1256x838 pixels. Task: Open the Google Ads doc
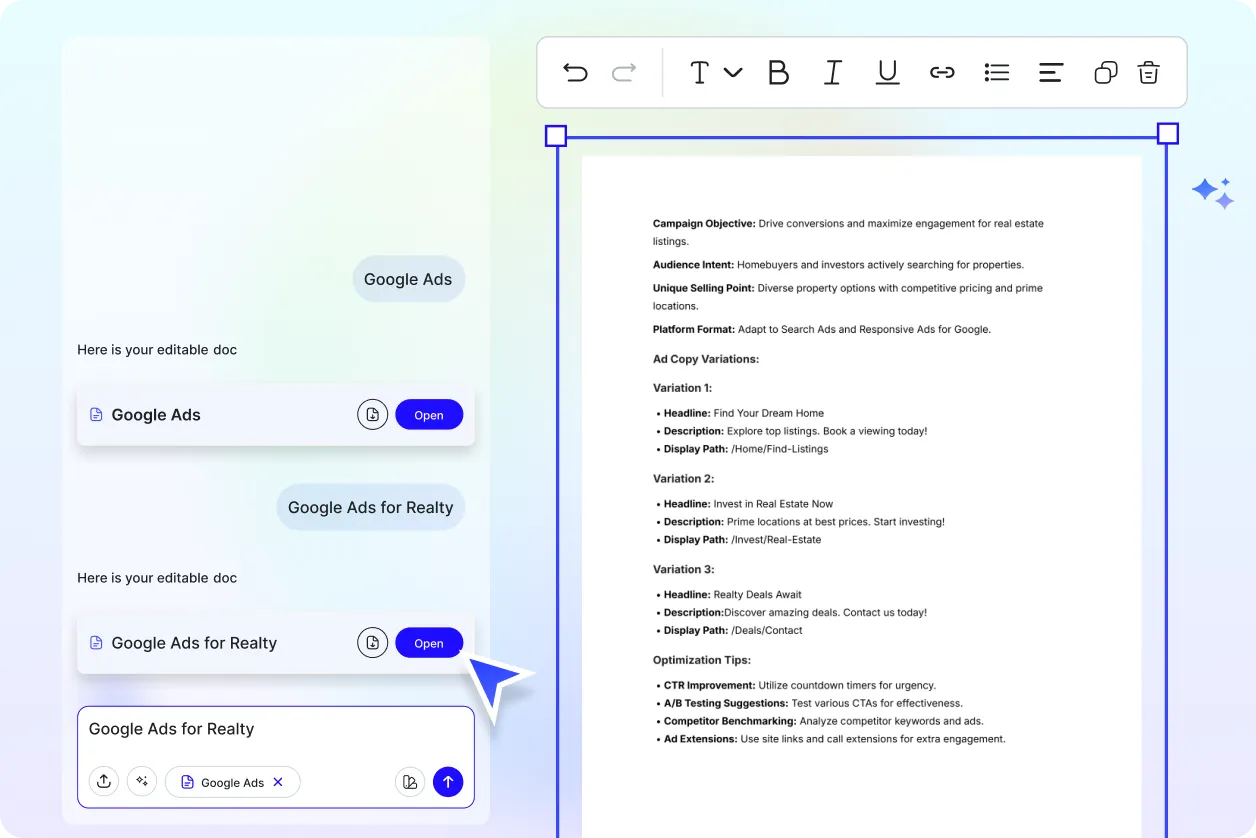[x=429, y=415]
